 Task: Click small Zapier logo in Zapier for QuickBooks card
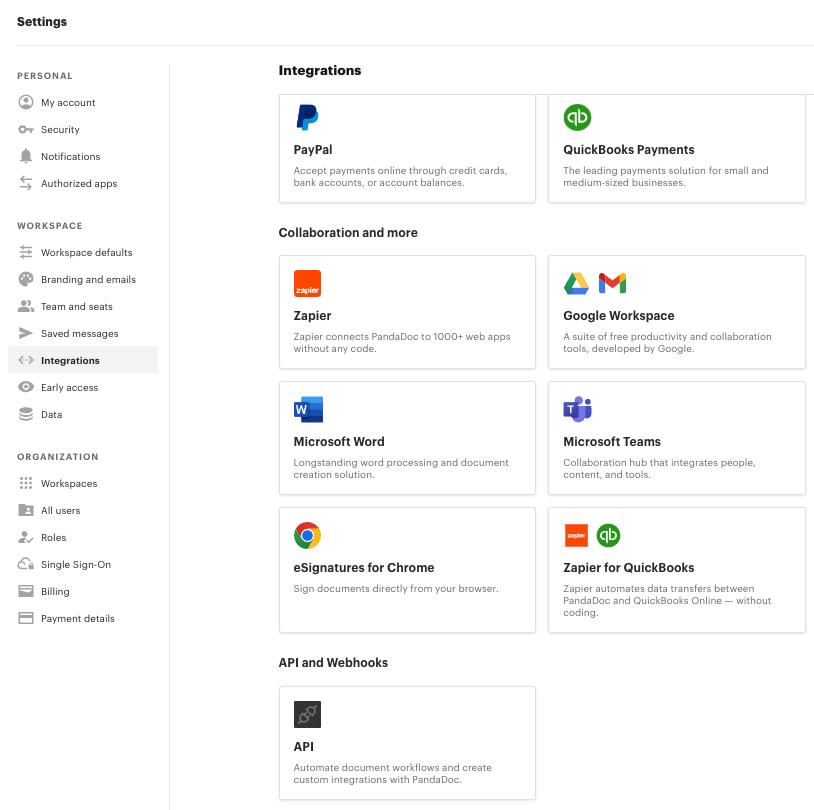coord(576,535)
